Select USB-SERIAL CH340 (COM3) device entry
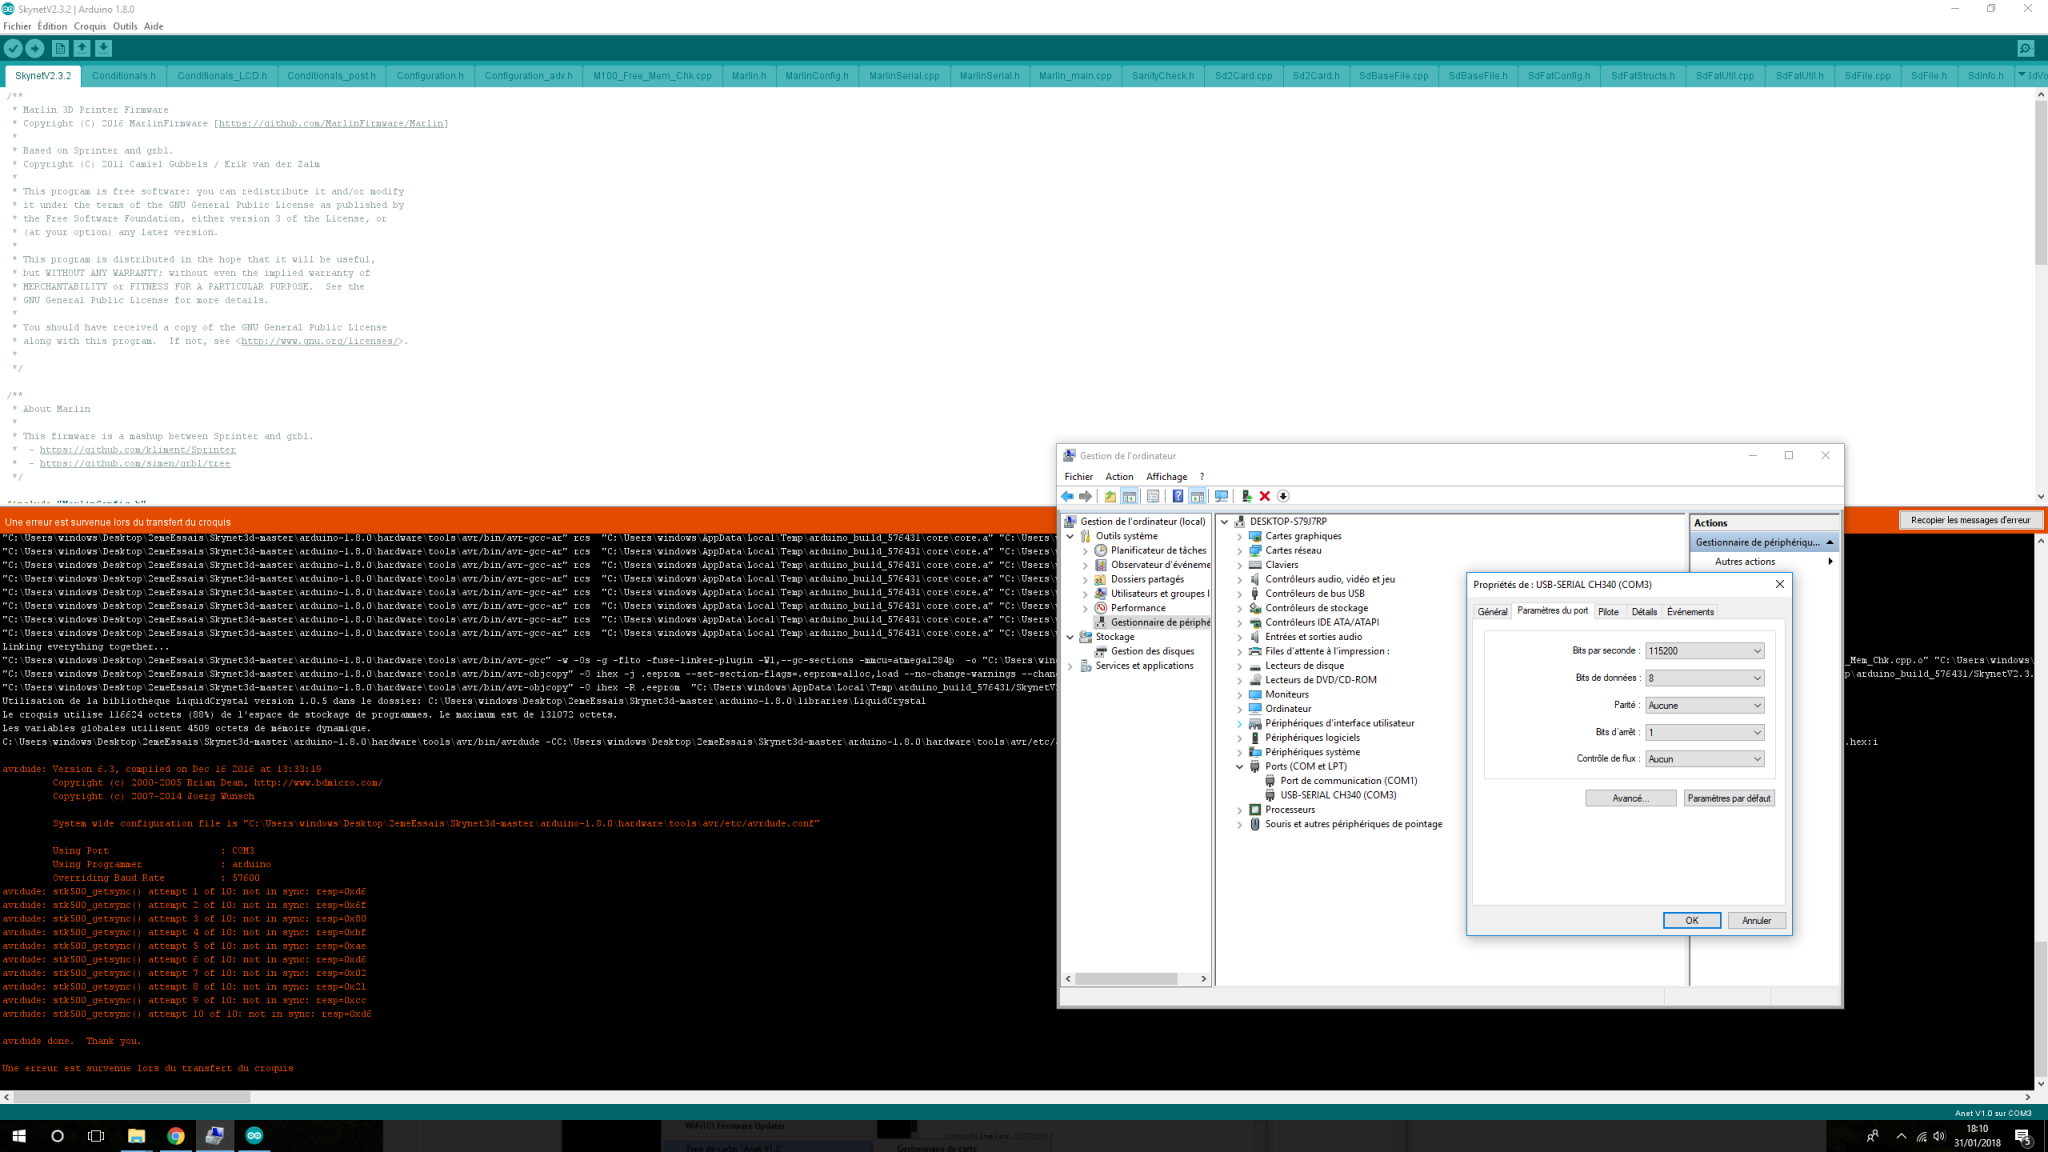This screenshot has width=2048, height=1152. coord(1338,795)
